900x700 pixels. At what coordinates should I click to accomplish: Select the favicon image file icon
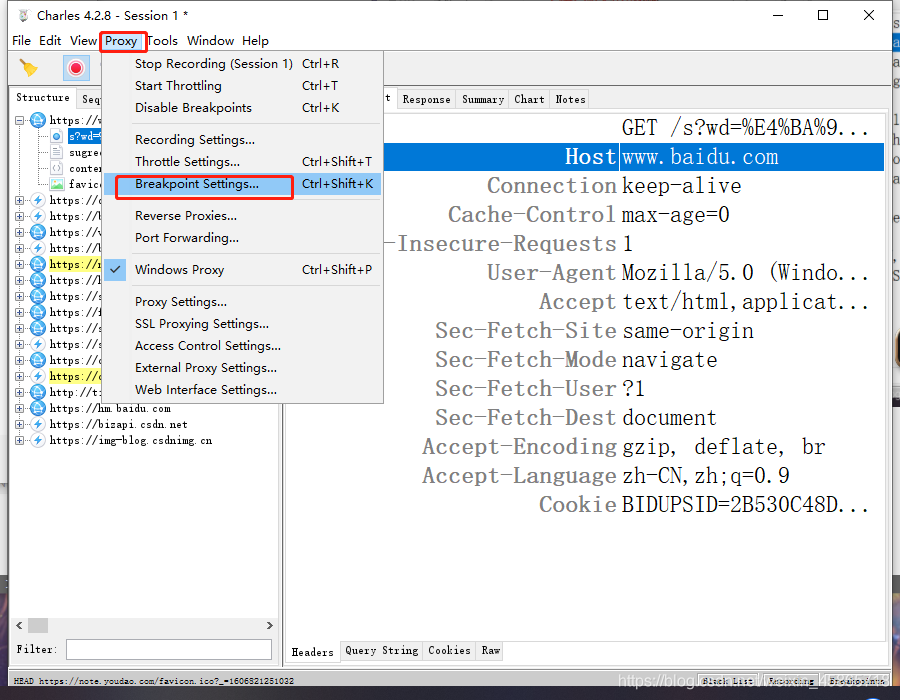pyautogui.click(x=56, y=184)
